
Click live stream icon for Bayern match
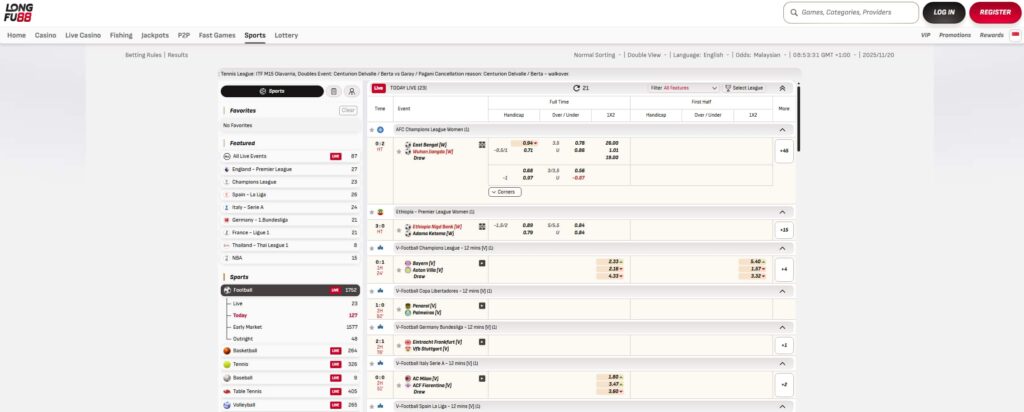point(482,263)
